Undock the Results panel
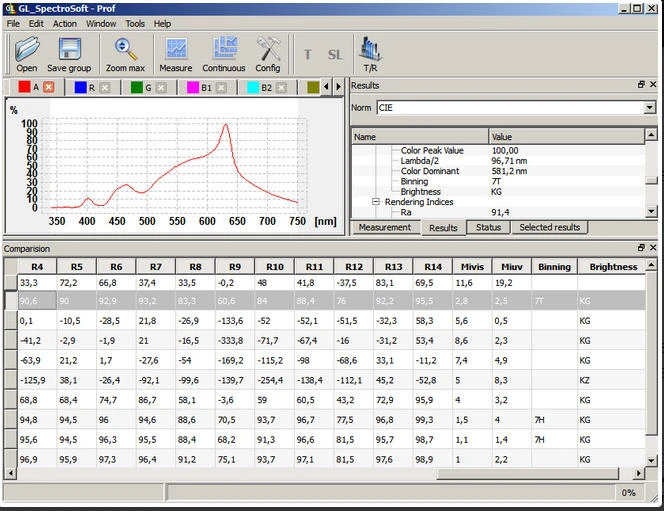 click(641, 86)
